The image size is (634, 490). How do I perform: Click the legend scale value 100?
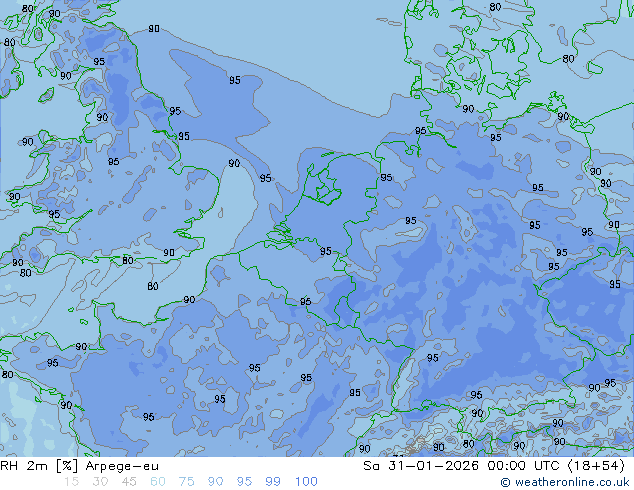coord(306,482)
